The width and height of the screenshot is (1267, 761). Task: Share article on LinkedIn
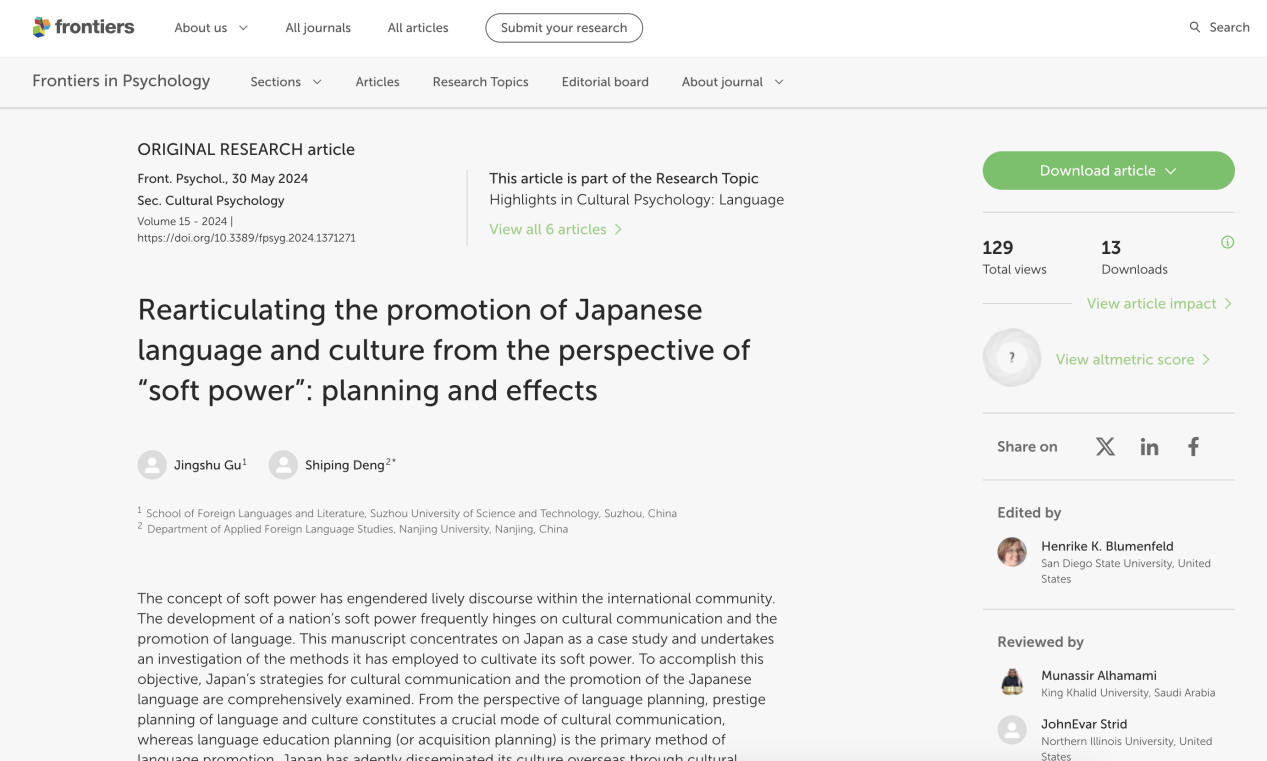(1149, 447)
